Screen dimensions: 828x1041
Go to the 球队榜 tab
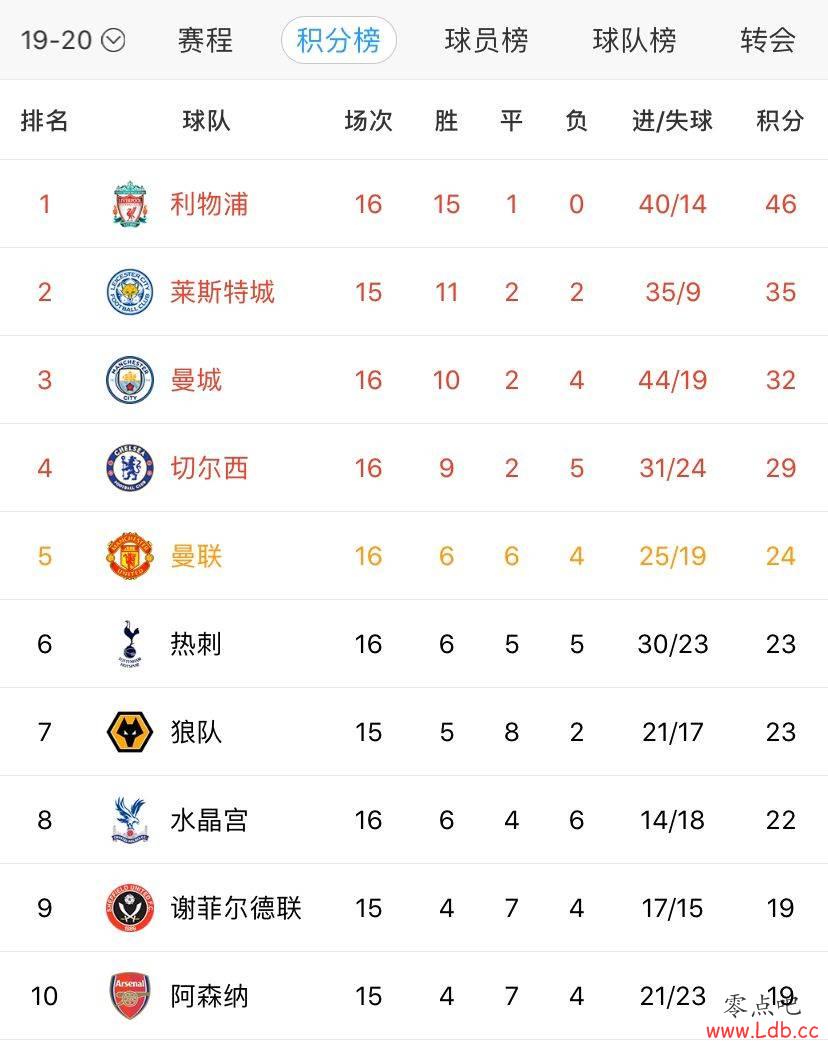[634, 40]
